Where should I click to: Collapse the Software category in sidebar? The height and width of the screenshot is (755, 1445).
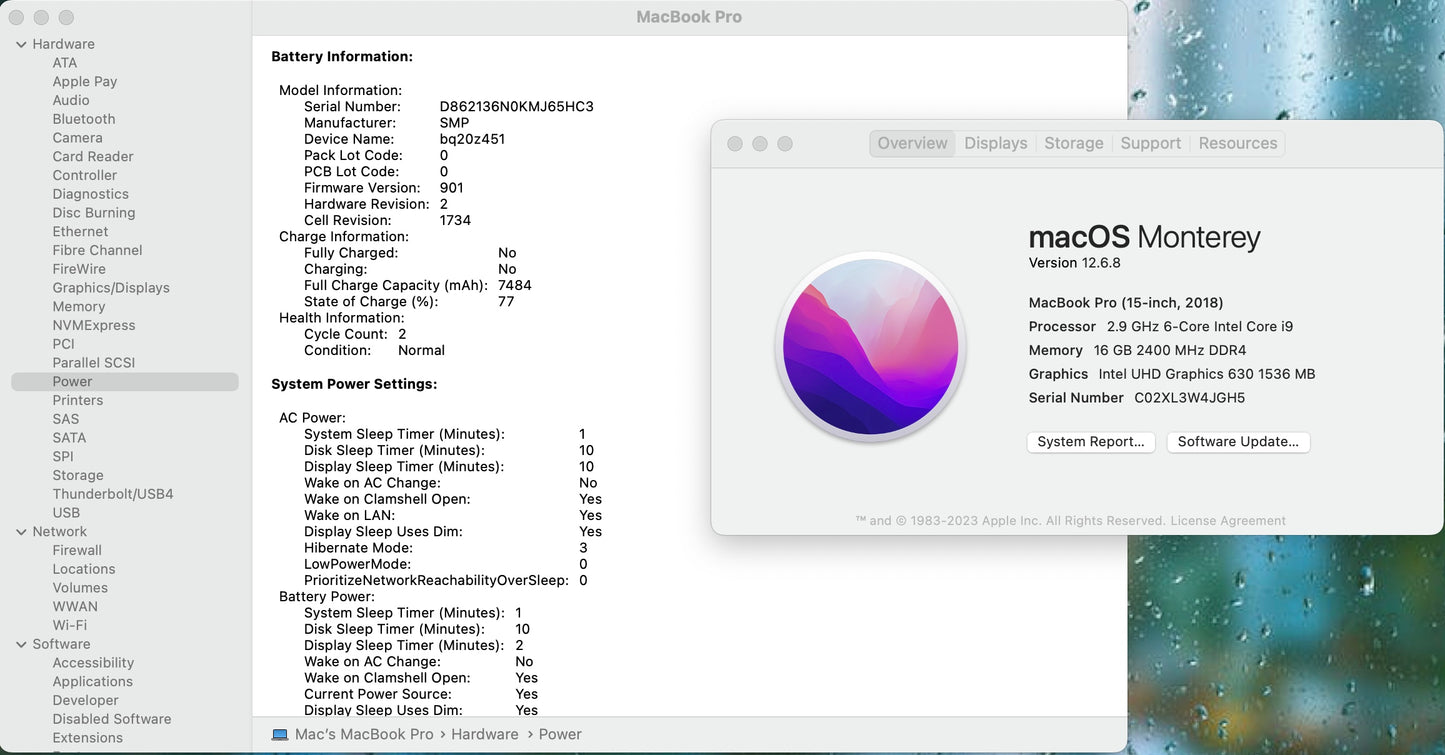point(21,645)
